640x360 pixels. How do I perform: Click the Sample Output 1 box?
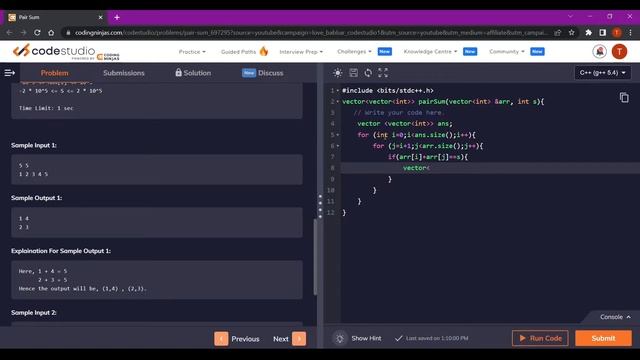(x=157, y=222)
